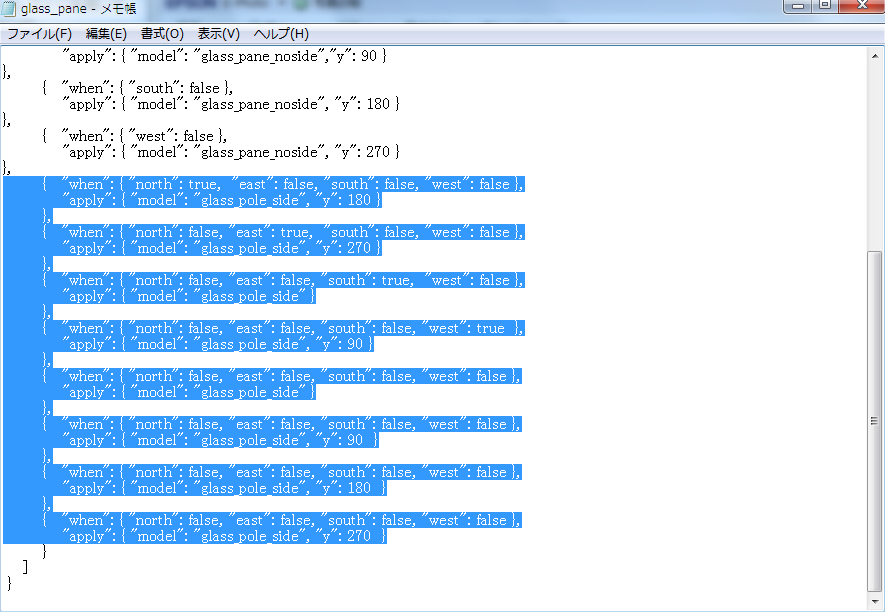Open the 書式(O) menu
Screen dimensions: 885x612
point(162,34)
